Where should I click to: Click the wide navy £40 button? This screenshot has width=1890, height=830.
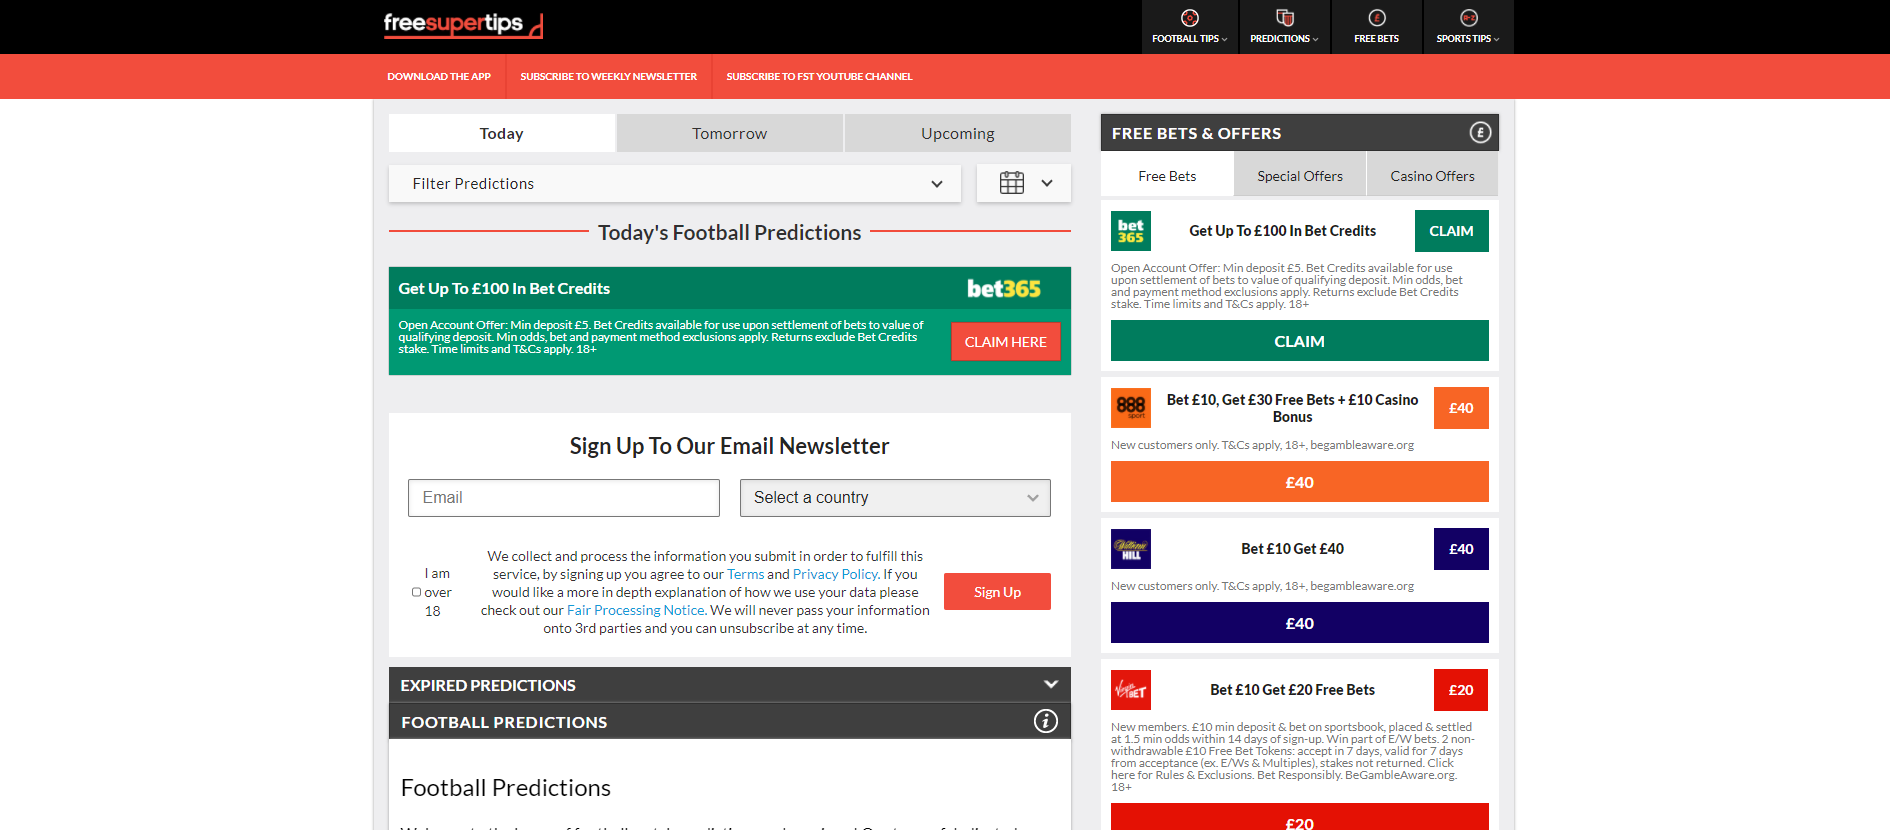click(x=1300, y=623)
